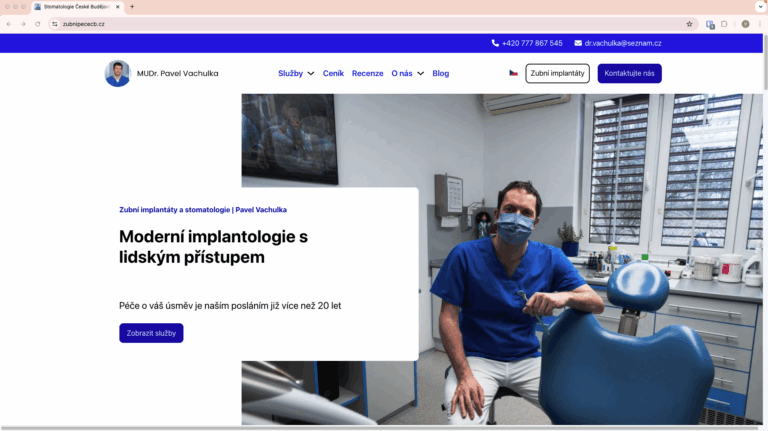Open the Ceník menu item
The height and width of the screenshot is (431, 768).
333,73
